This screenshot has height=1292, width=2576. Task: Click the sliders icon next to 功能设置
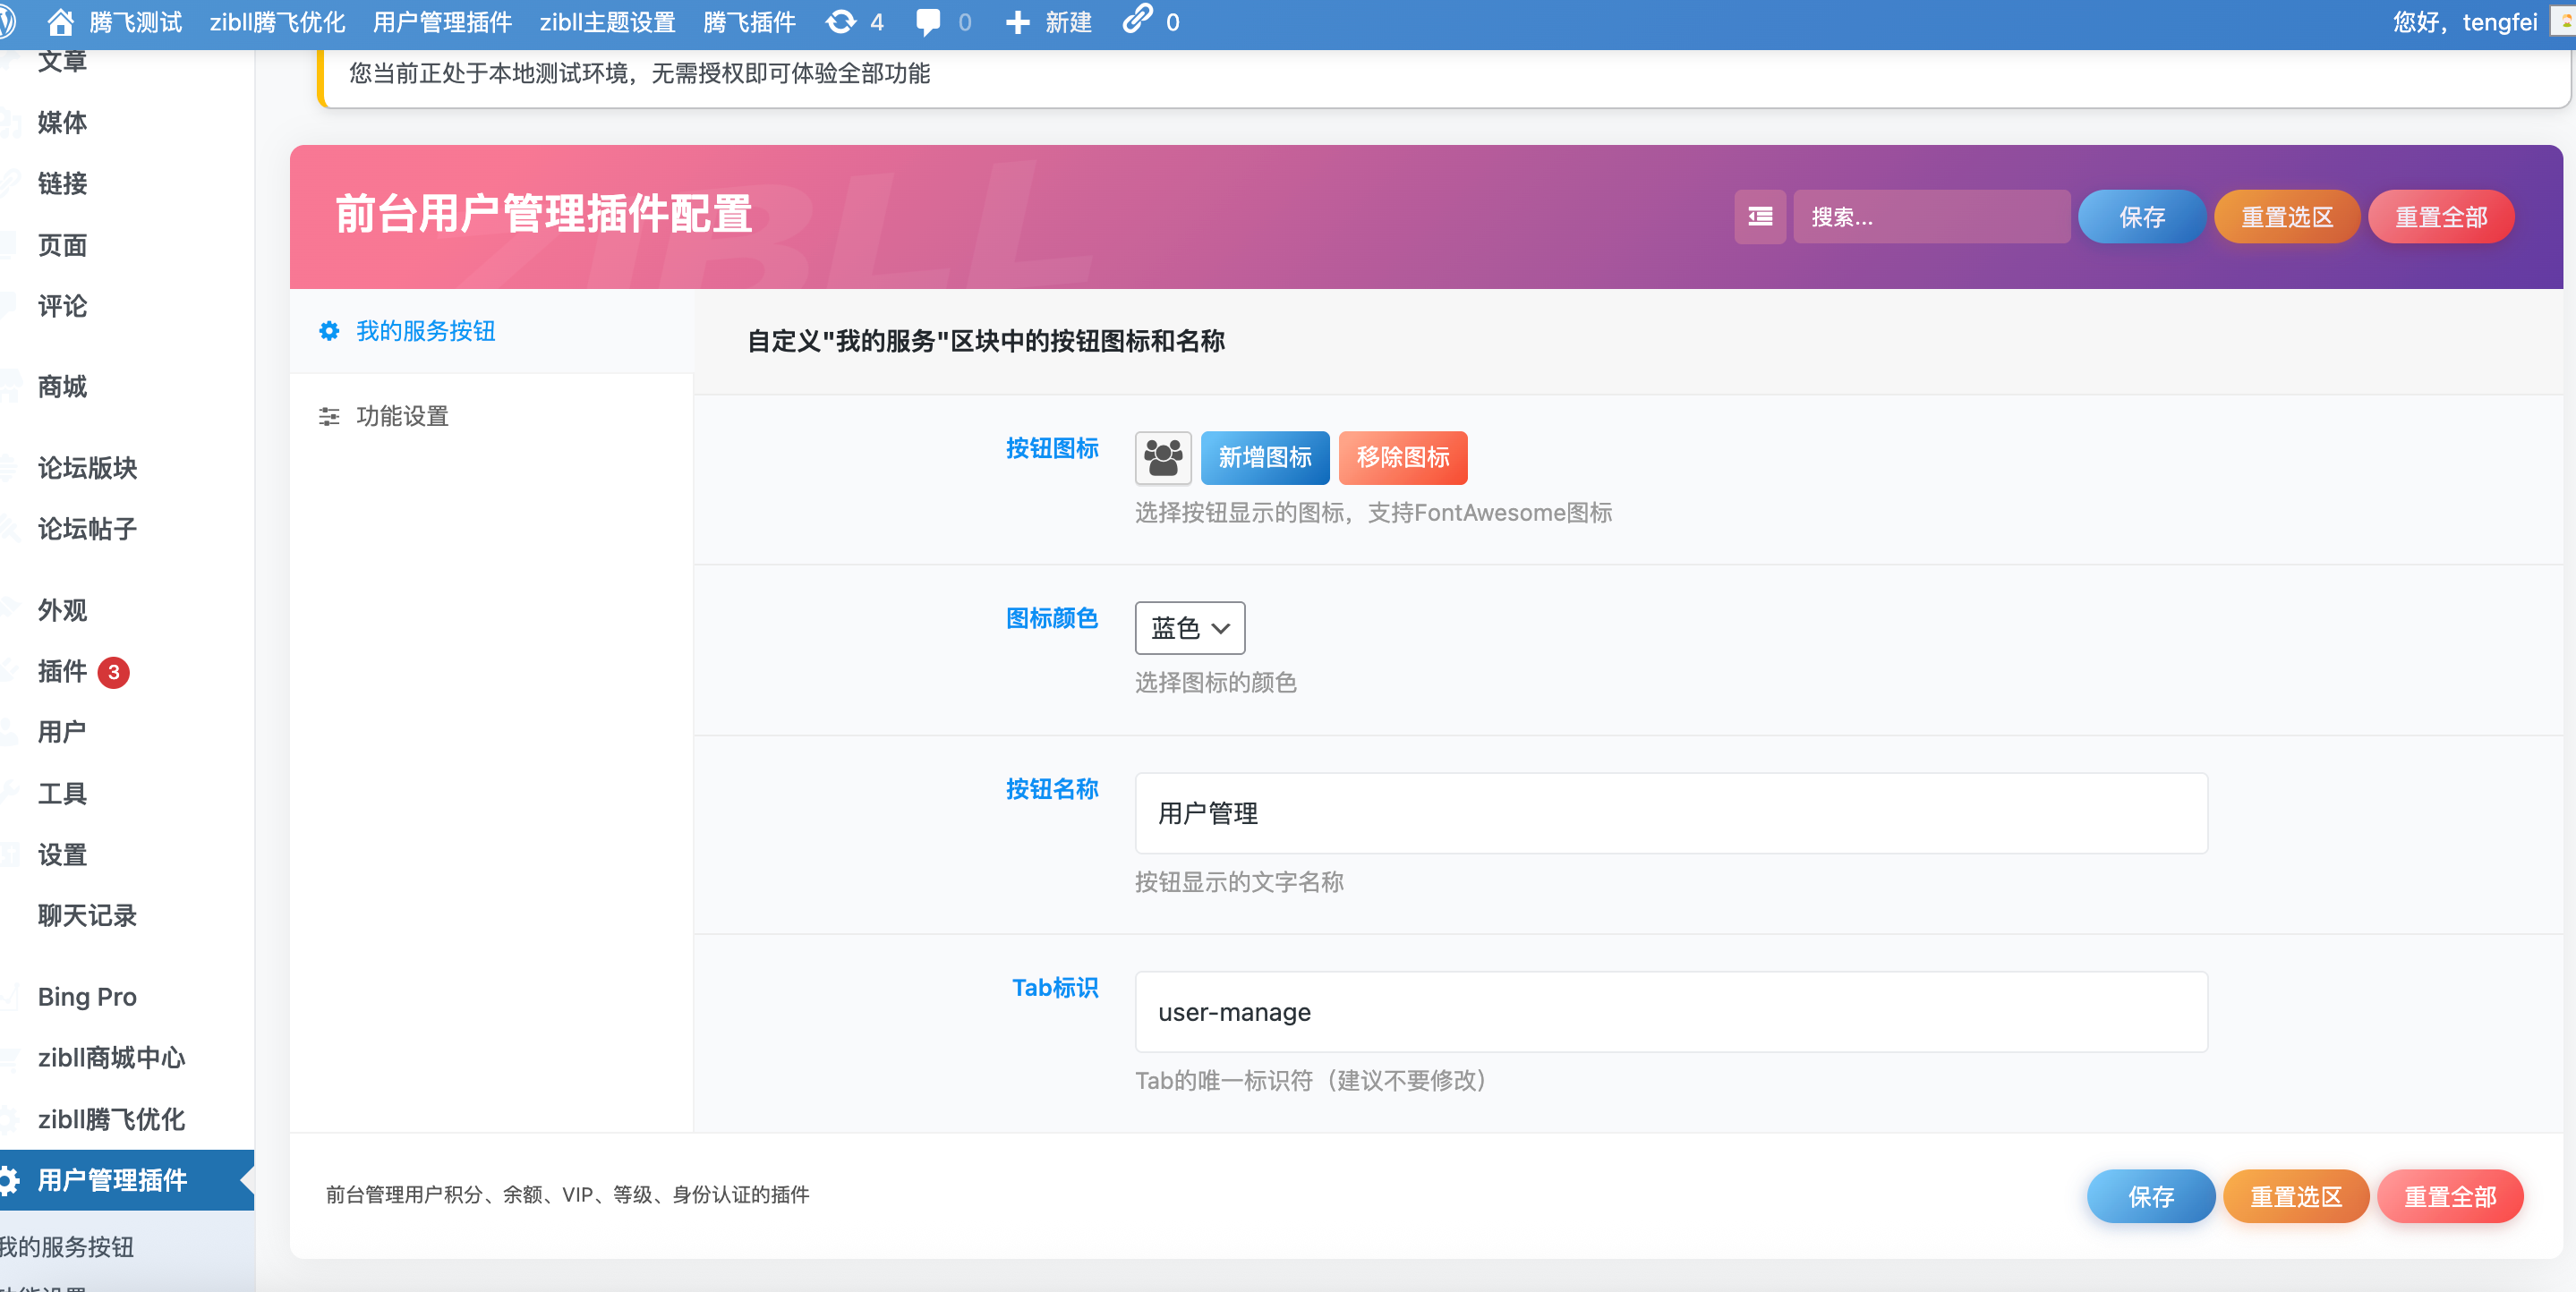tap(329, 416)
